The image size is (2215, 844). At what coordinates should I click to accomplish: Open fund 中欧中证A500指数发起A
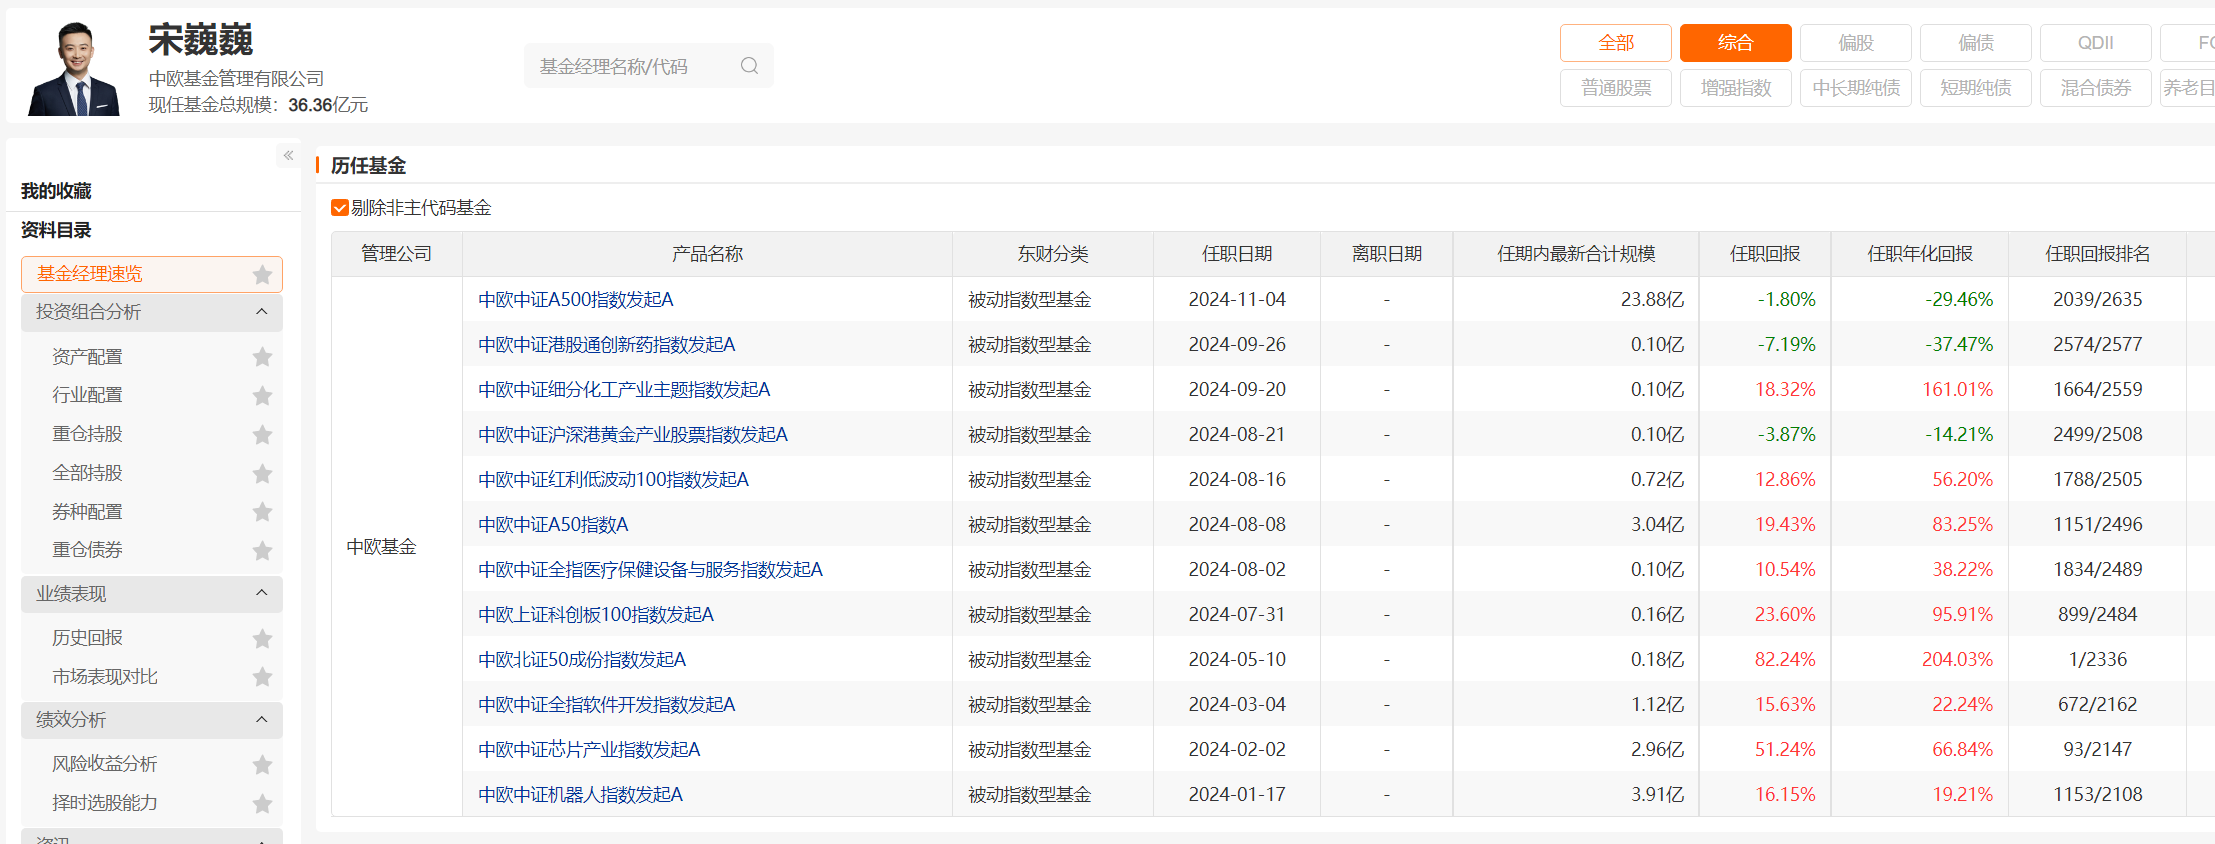point(576,300)
